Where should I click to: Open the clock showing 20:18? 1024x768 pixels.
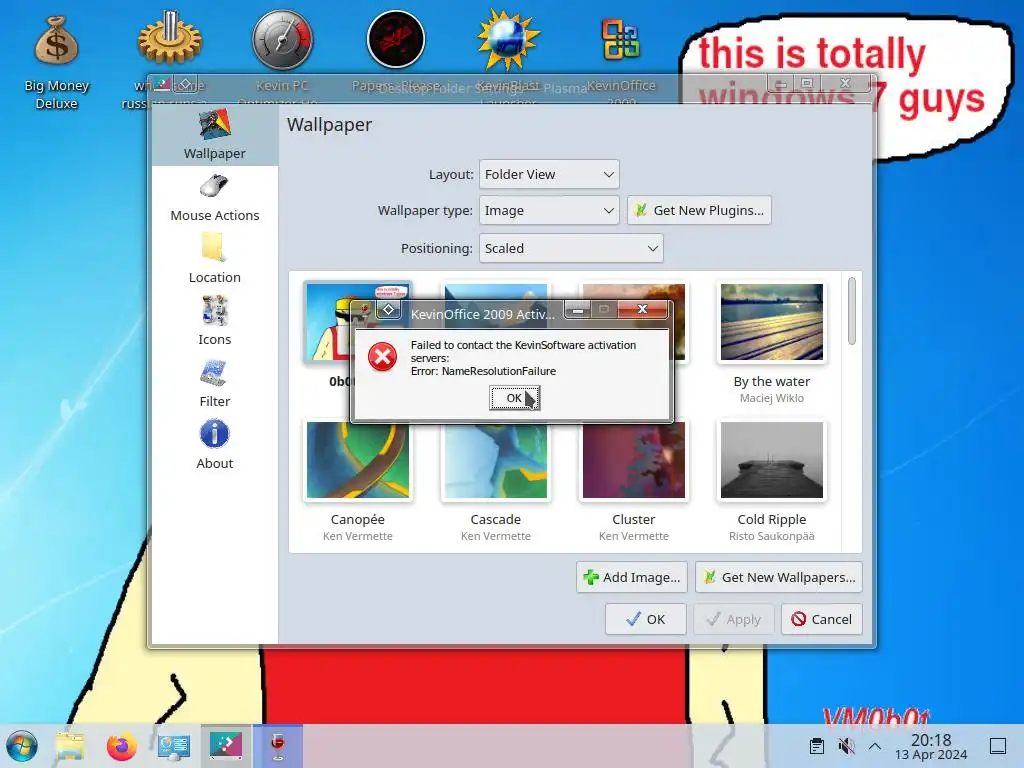pos(931,746)
